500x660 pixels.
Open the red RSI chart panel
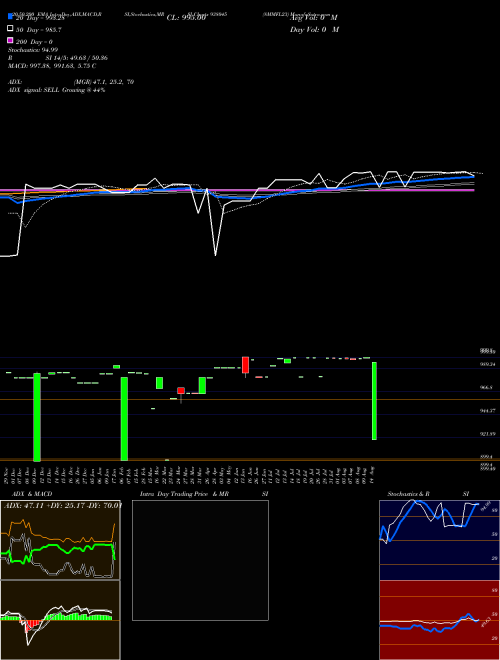[439, 620]
